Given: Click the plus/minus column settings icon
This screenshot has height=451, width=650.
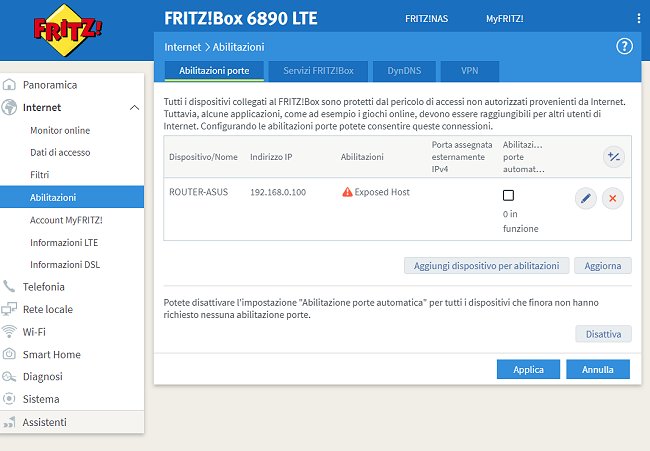Looking at the screenshot, I should (614, 157).
